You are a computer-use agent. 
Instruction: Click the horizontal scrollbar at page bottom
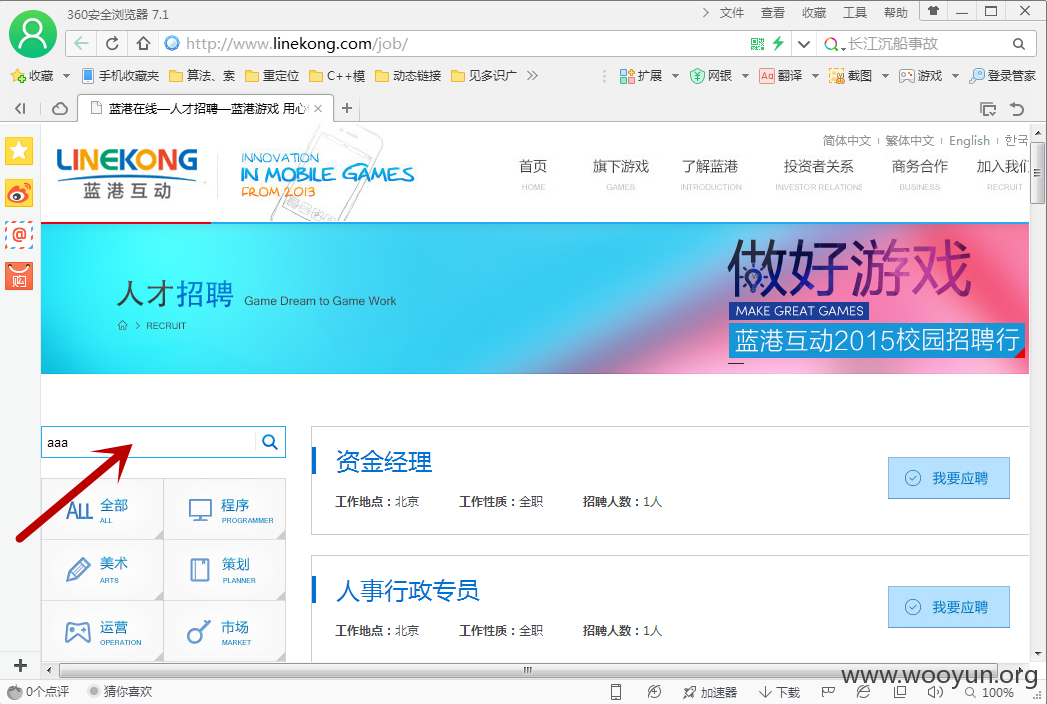point(528,670)
